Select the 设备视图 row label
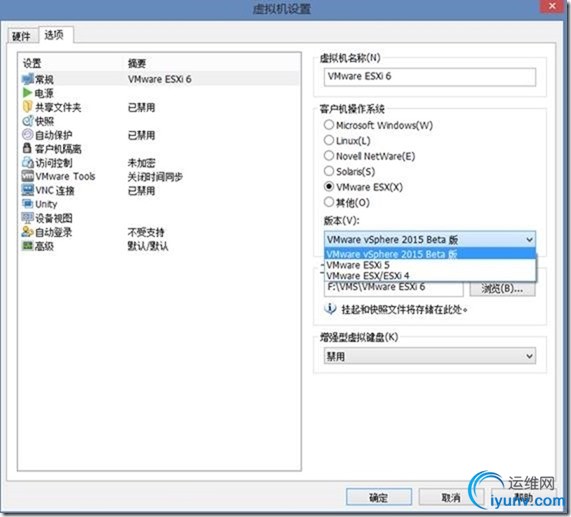Viewport: 571px width, 517px height. pos(54,218)
